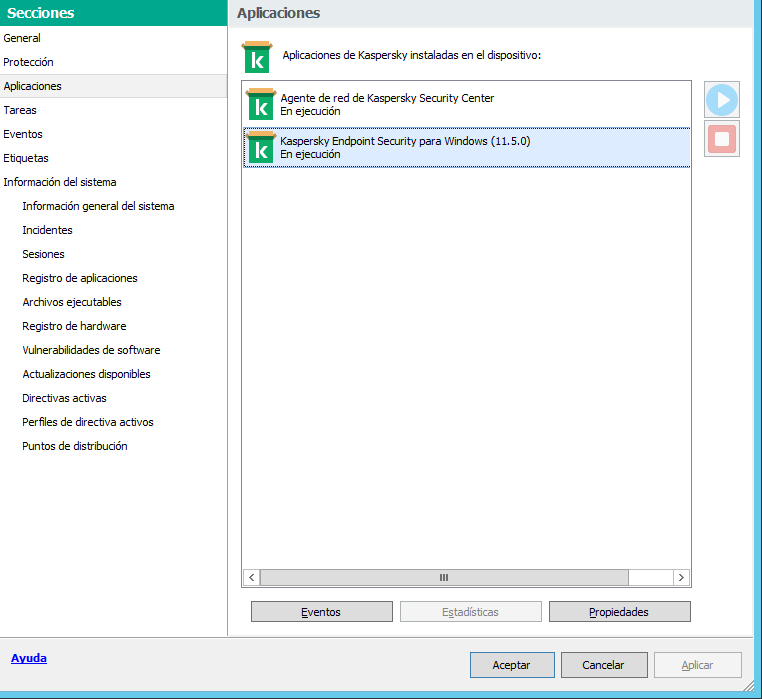
Task: Select Kaspersky Endpoint Security para Windows (11.5.0)
Action: (x=467, y=147)
